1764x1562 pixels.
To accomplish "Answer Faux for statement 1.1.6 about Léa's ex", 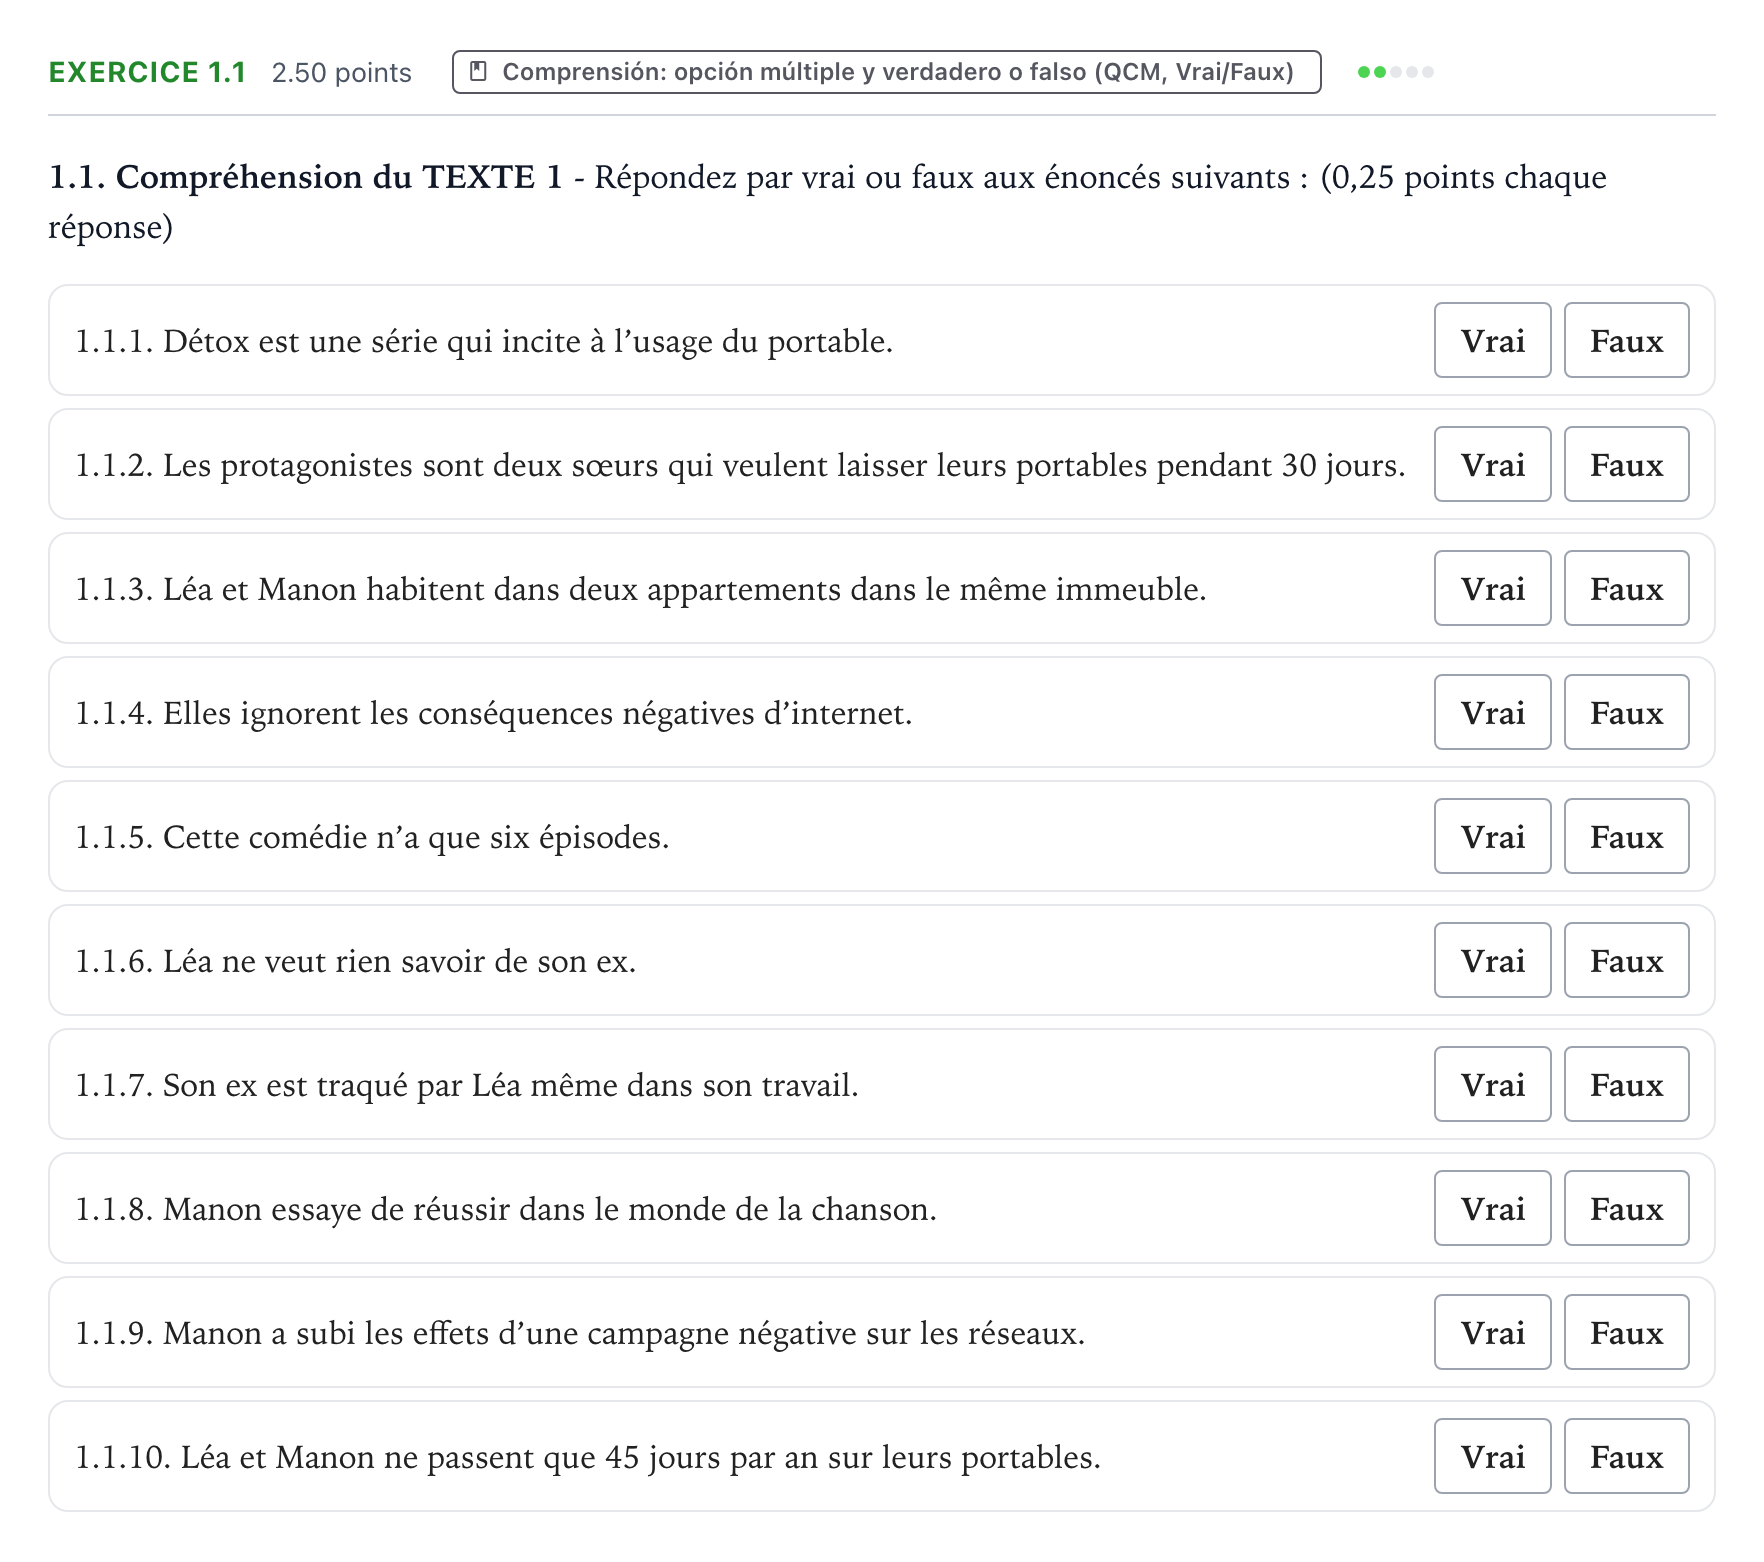I will click(x=1626, y=960).
